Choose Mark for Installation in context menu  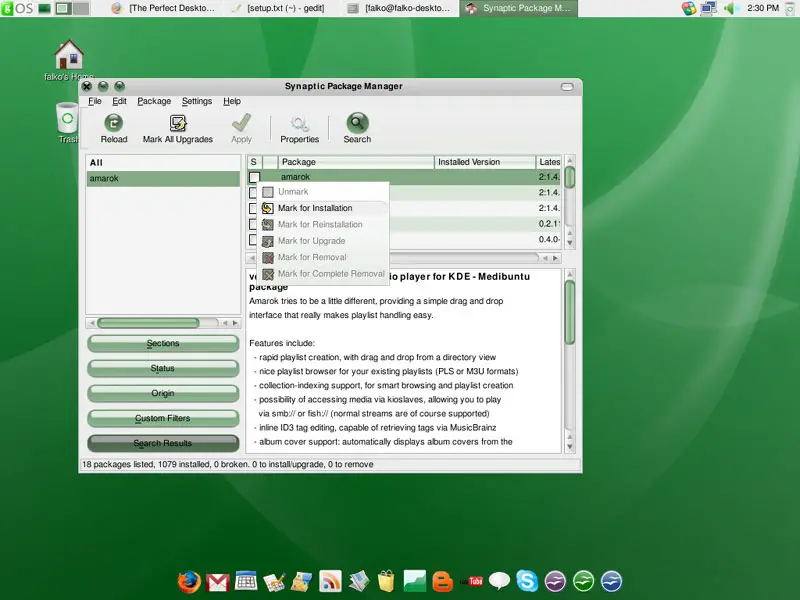point(323,208)
